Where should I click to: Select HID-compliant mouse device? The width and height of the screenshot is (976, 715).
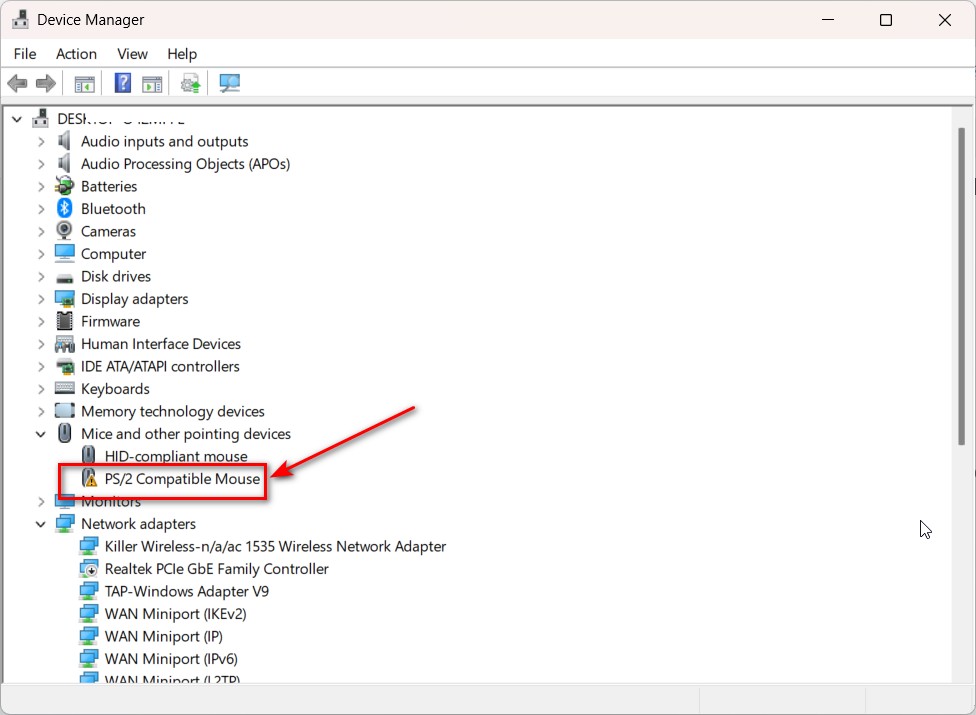pyautogui.click(x=176, y=456)
